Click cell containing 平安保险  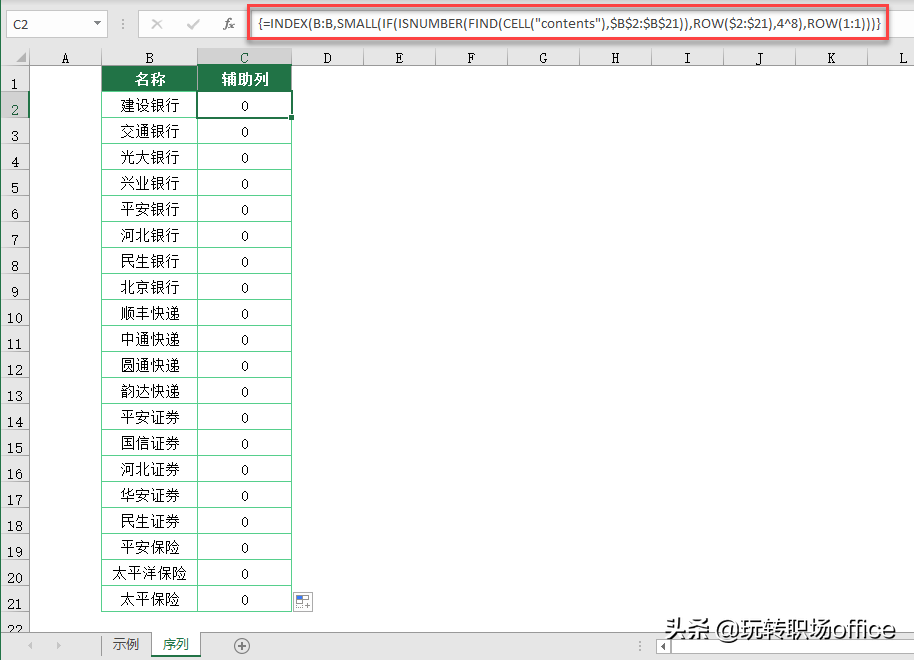[150, 547]
